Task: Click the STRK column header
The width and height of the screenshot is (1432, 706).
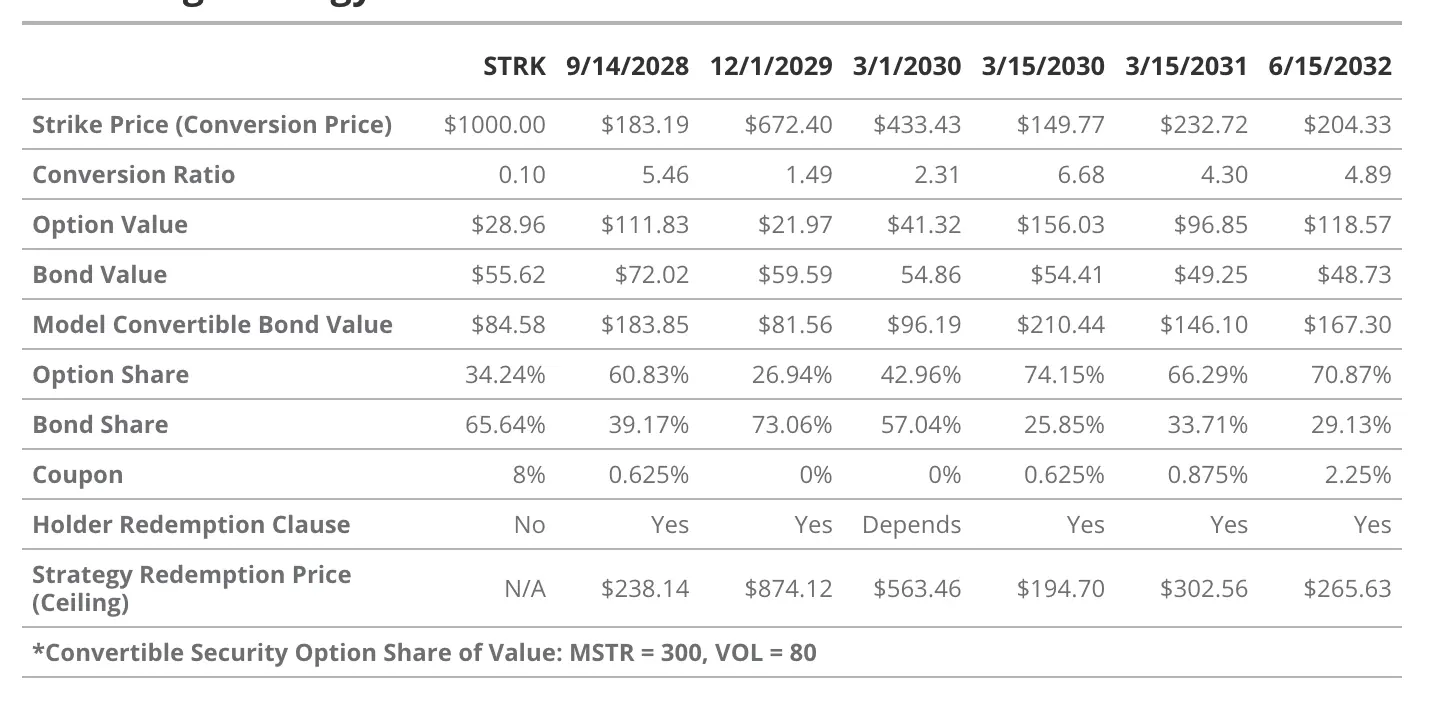Action: pyautogui.click(x=514, y=67)
